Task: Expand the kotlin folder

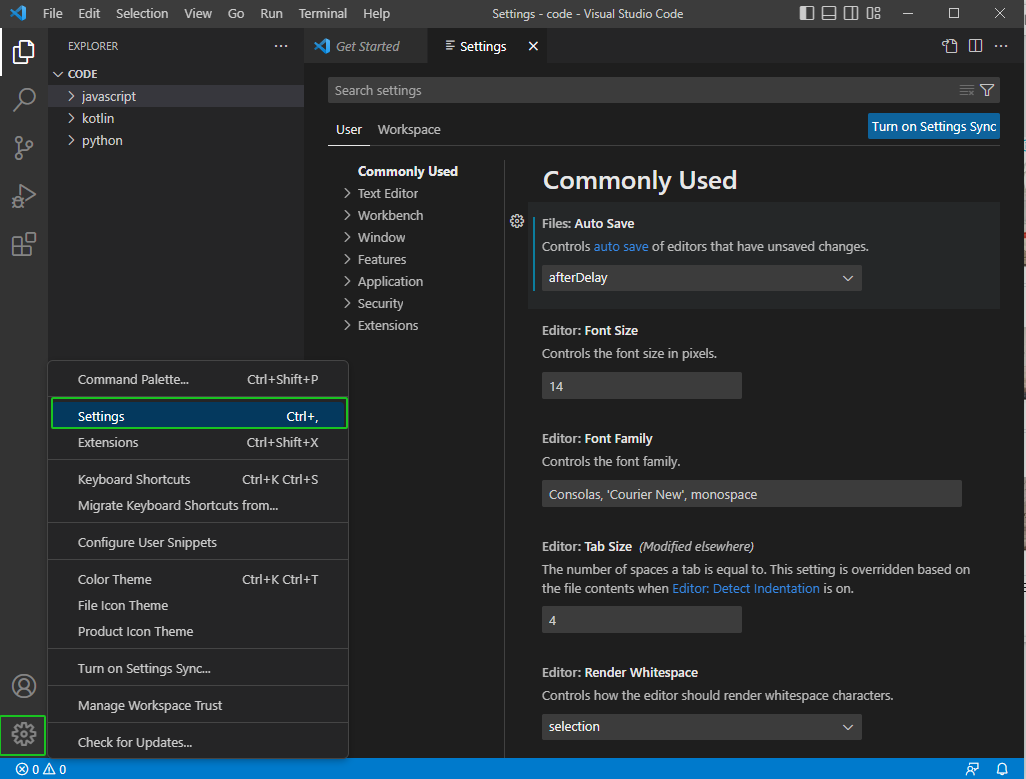Action: tap(175, 118)
